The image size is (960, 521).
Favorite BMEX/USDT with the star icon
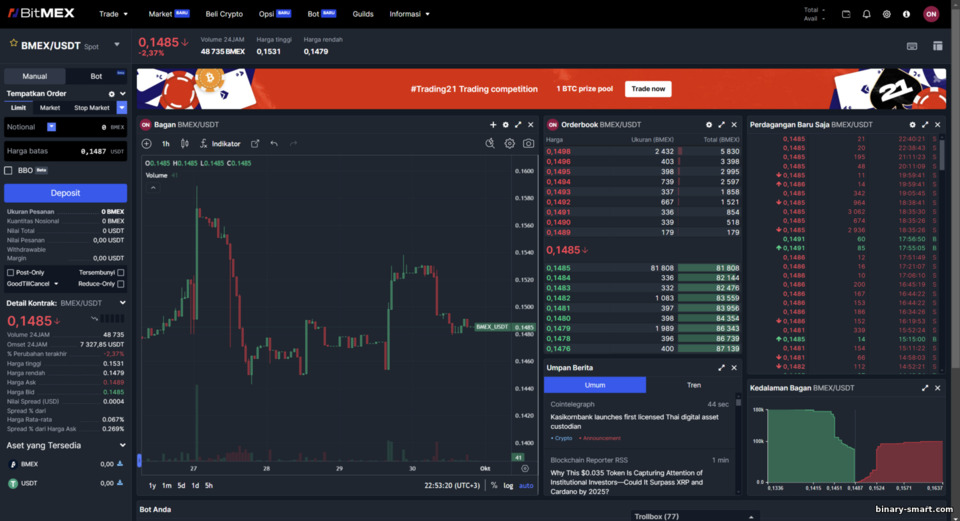pos(13,43)
